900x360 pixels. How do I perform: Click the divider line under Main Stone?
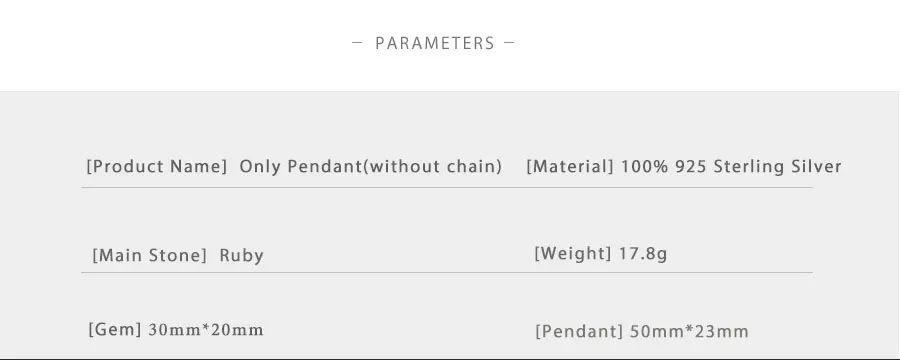pos(447,272)
